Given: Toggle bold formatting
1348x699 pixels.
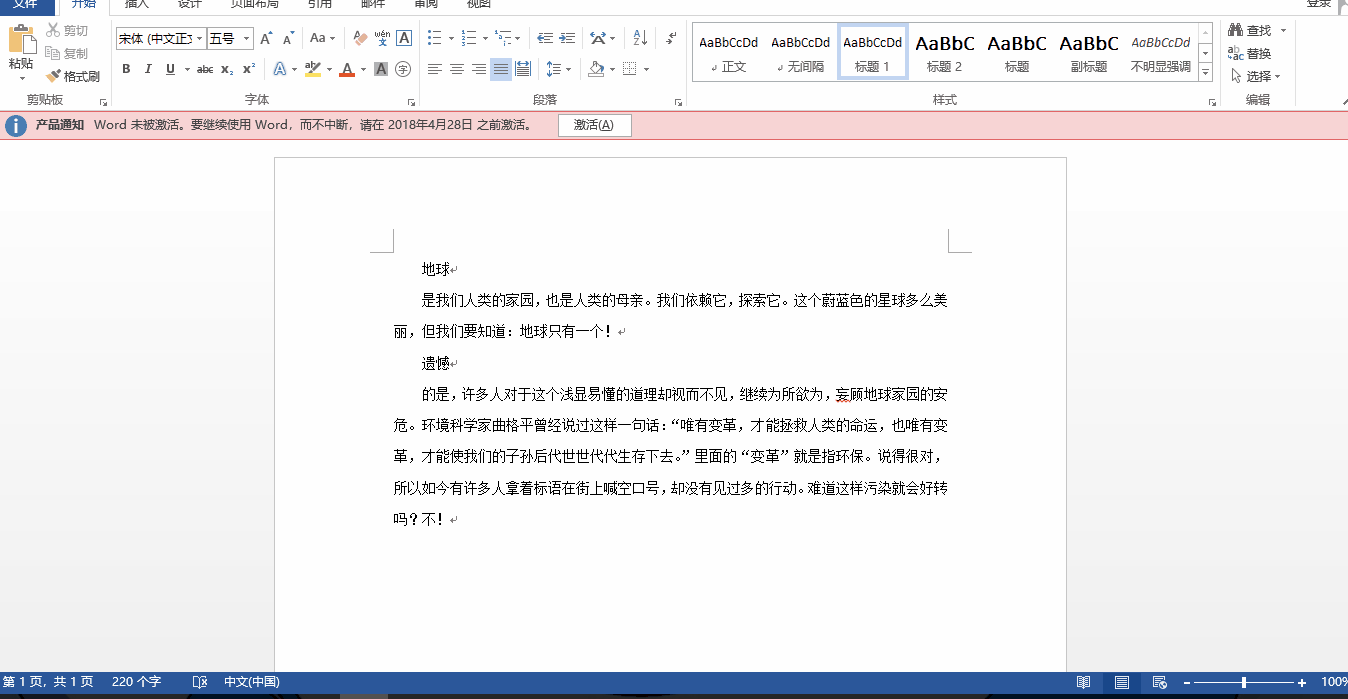Looking at the screenshot, I should pyautogui.click(x=126, y=69).
